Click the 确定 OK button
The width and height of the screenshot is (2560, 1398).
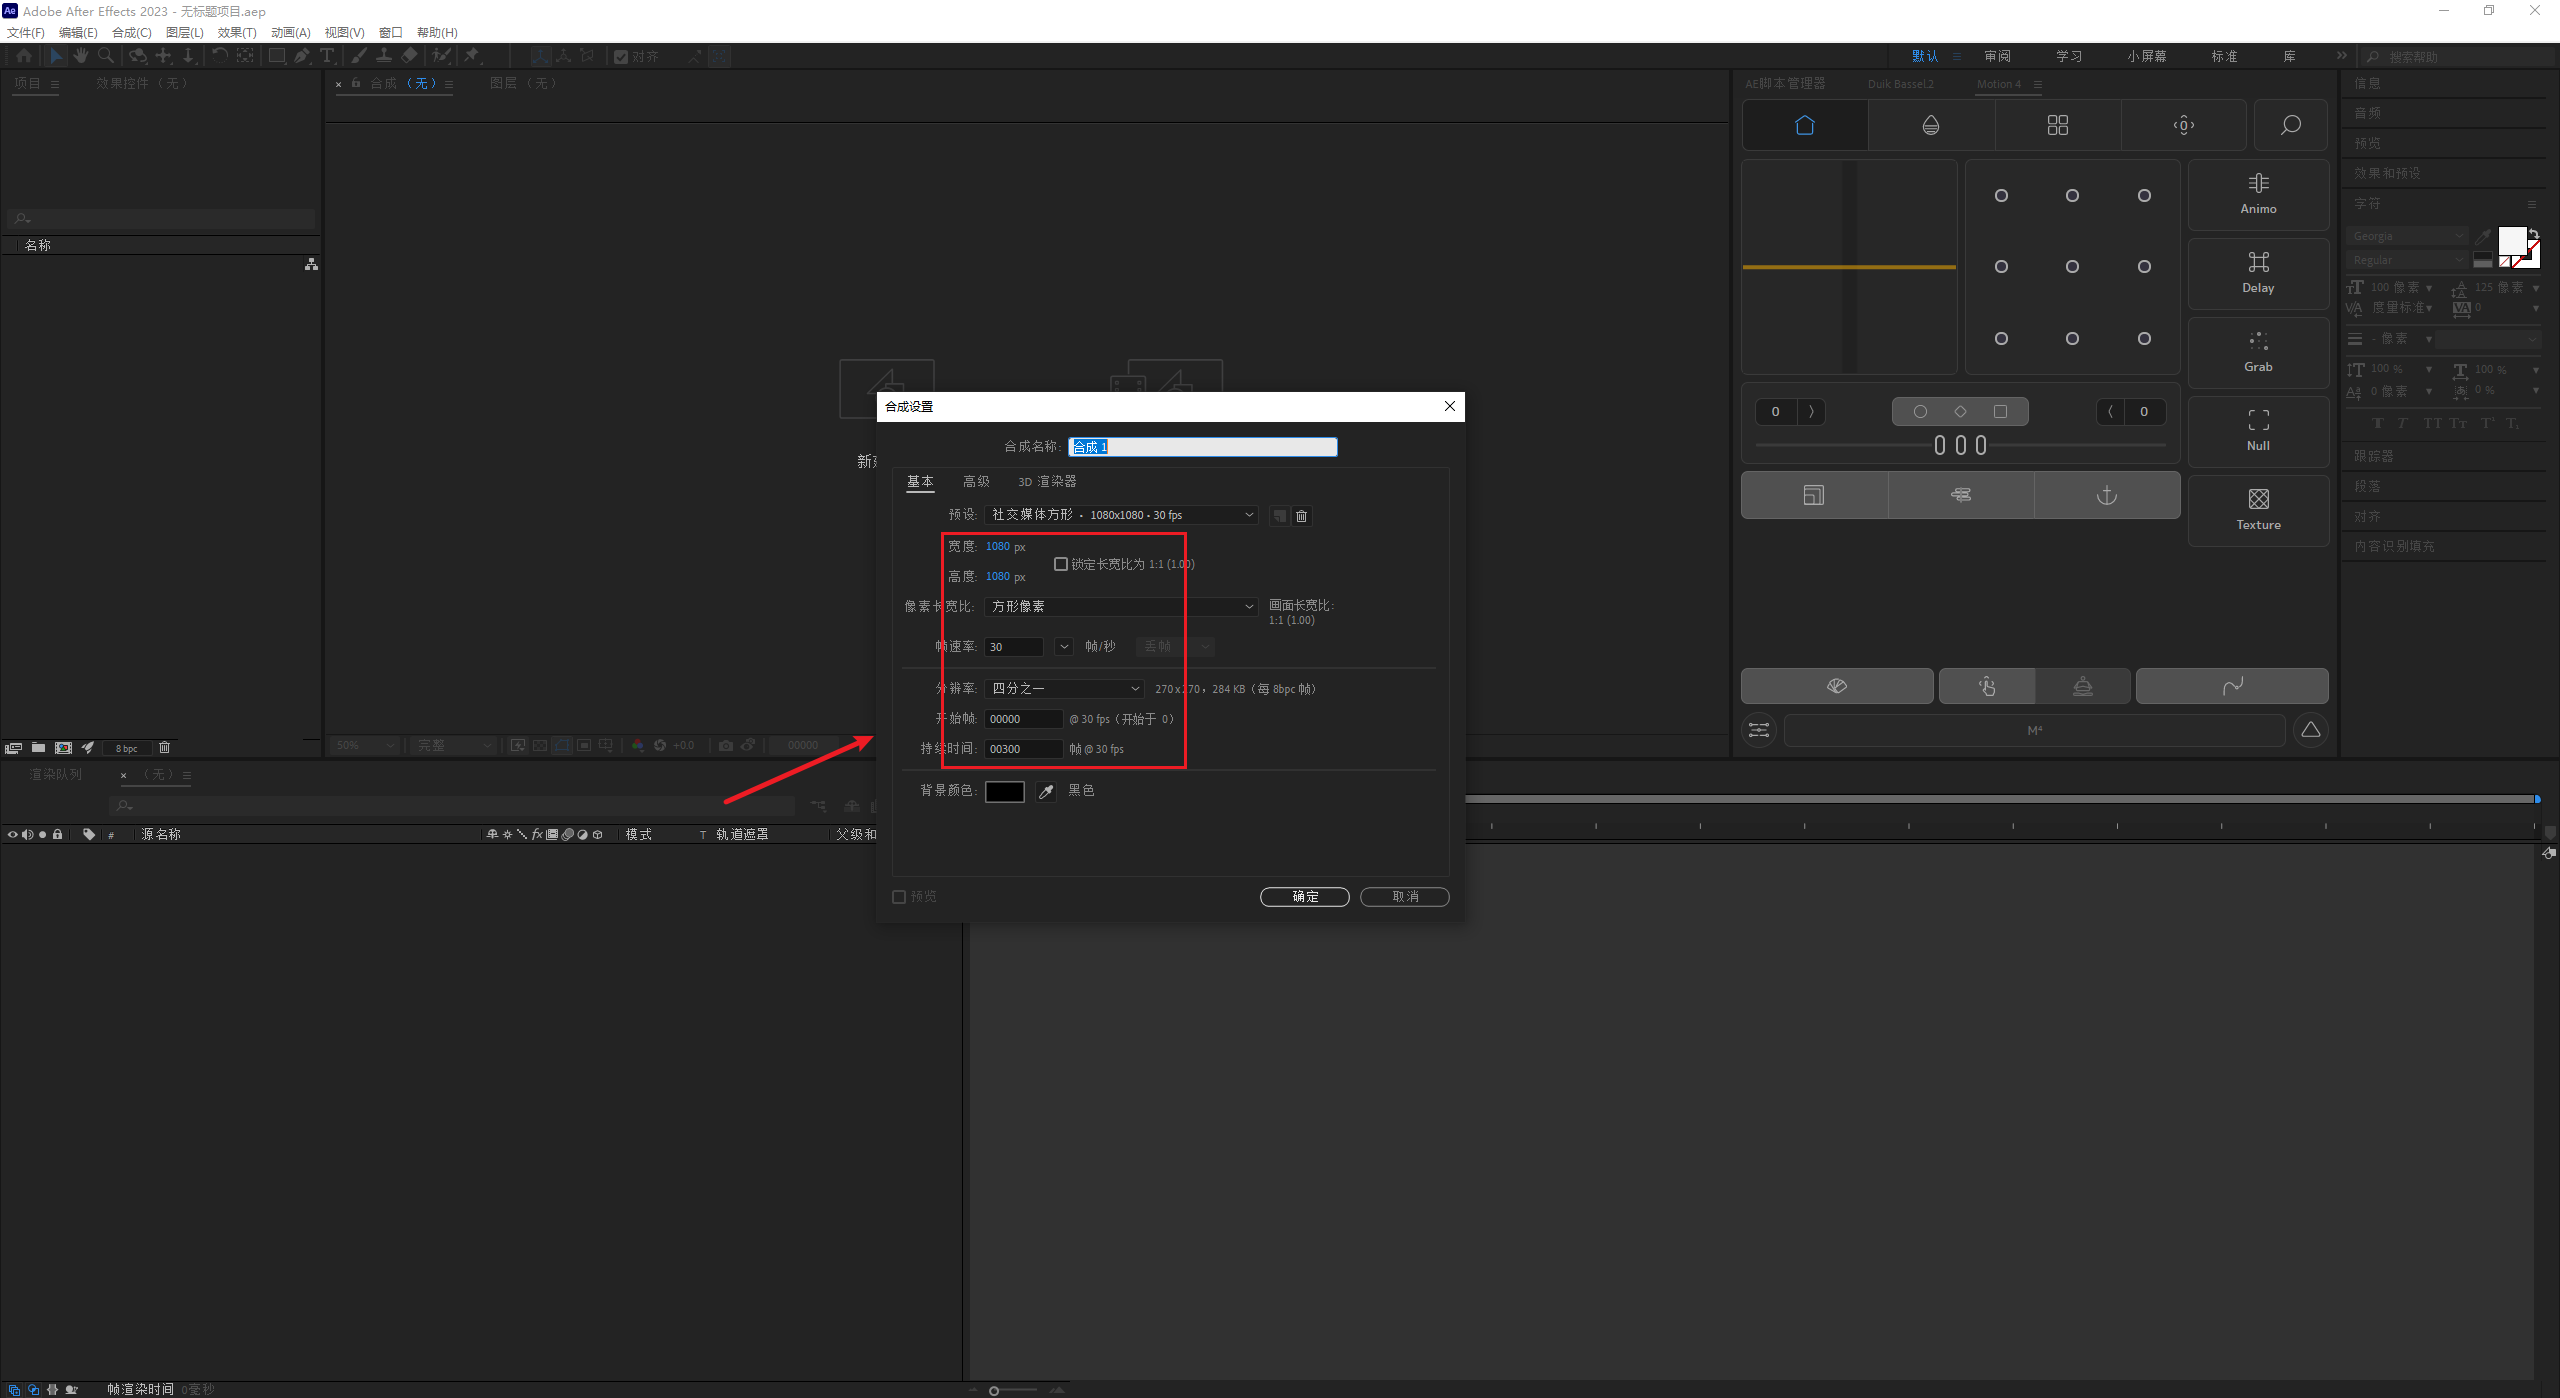click(1305, 897)
